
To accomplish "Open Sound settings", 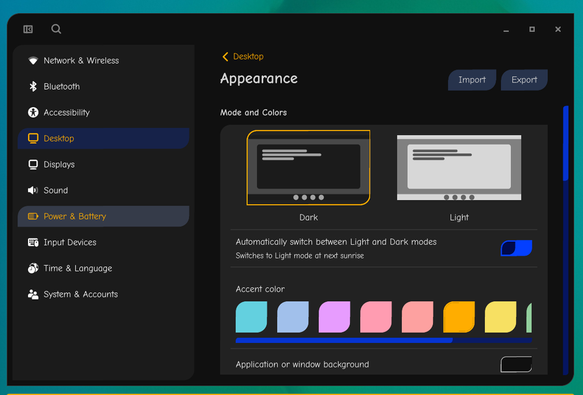I will (x=103, y=190).
